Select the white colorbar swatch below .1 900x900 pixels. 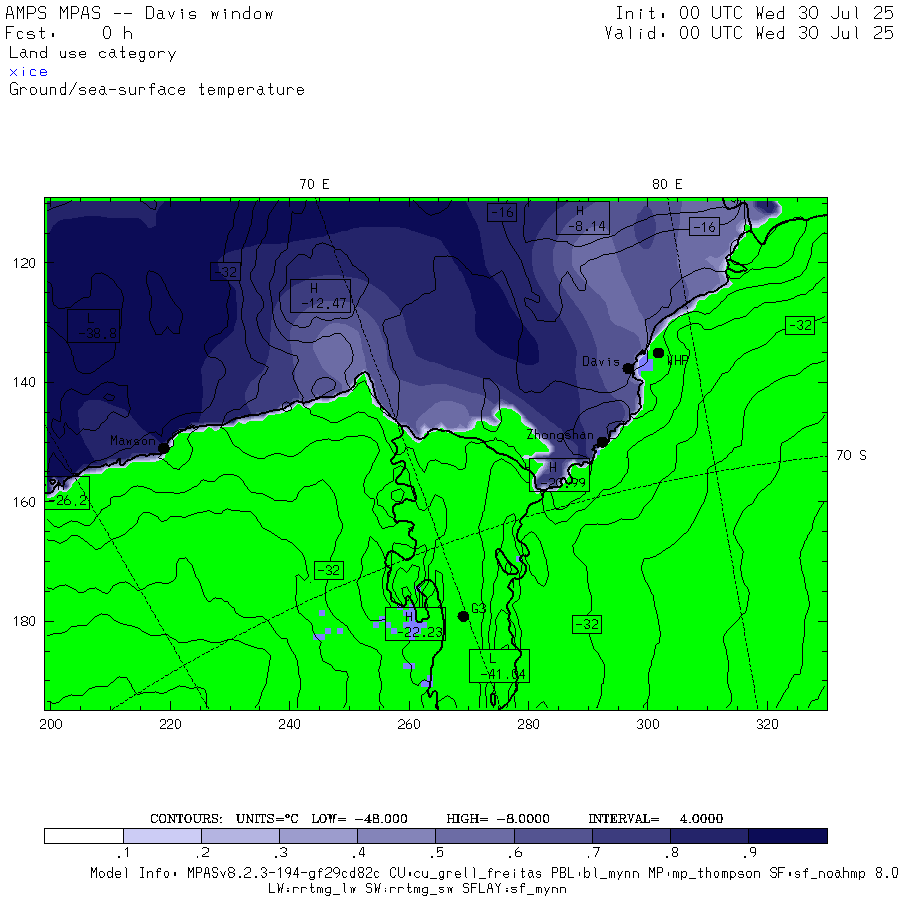pyautogui.click(x=84, y=836)
